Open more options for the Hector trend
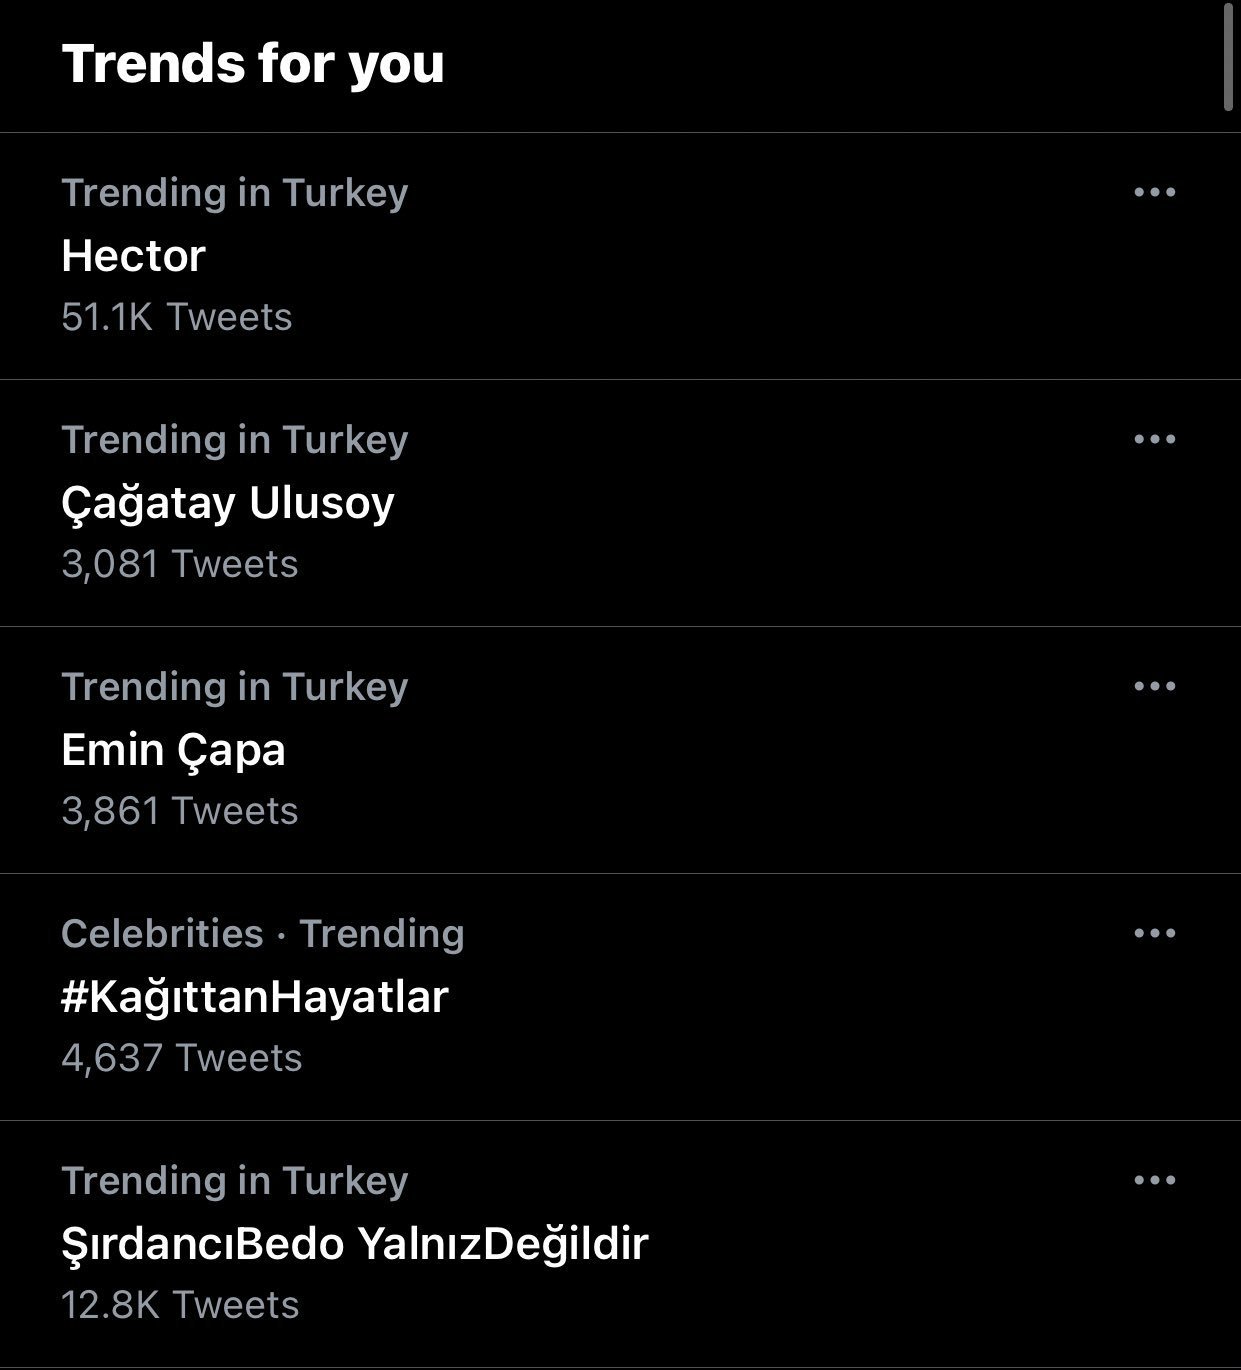This screenshot has height=1370, width=1241. 1154,192
